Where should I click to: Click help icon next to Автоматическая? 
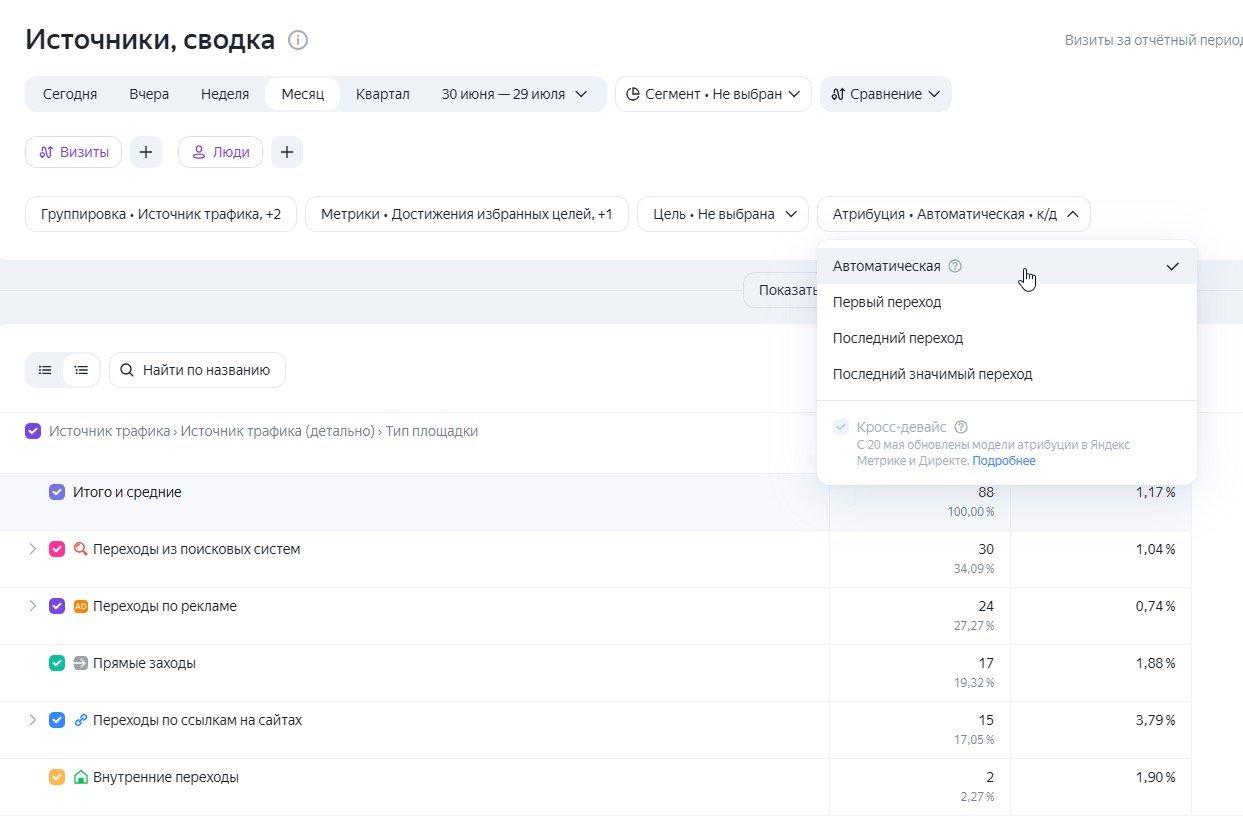[955, 266]
